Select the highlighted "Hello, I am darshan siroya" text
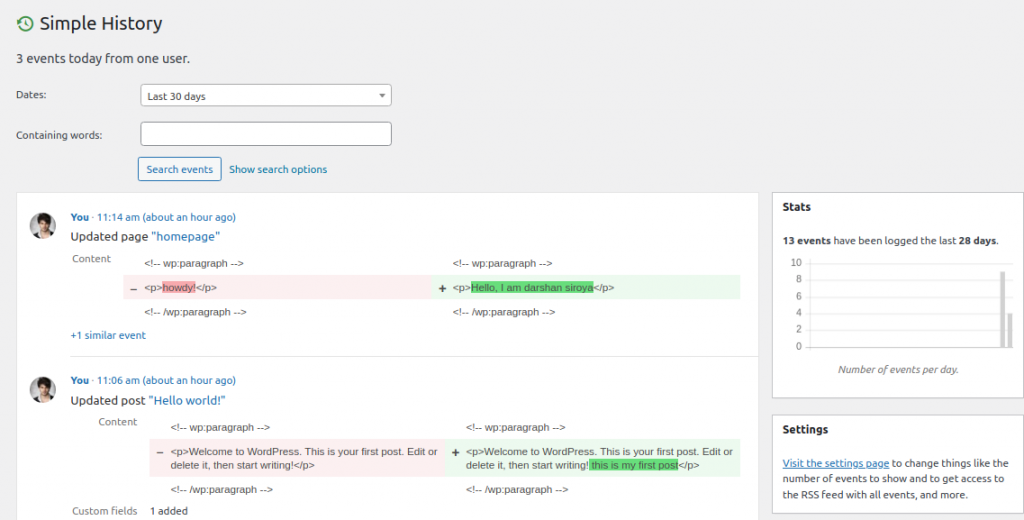1024x520 pixels. tap(532, 287)
